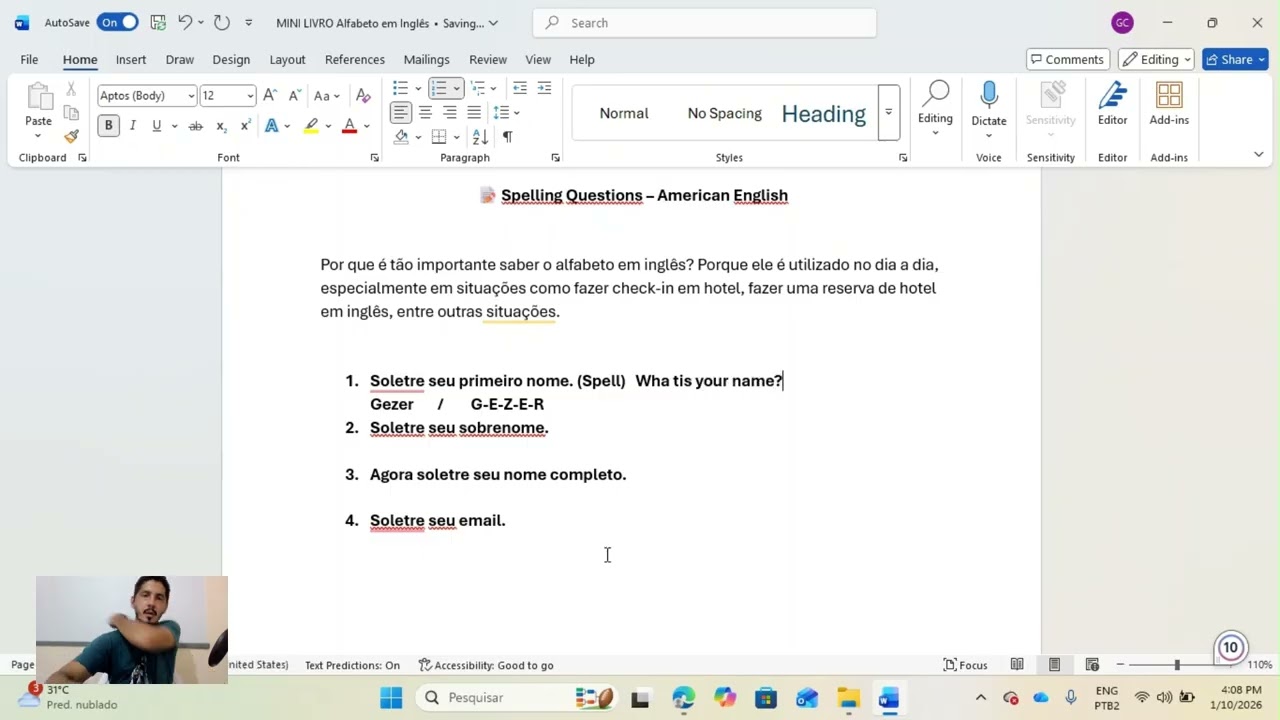Image resolution: width=1280 pixels, height=720 pixels.
Task: Click the Undo arrow in title bar
Action: pos(185,22)
